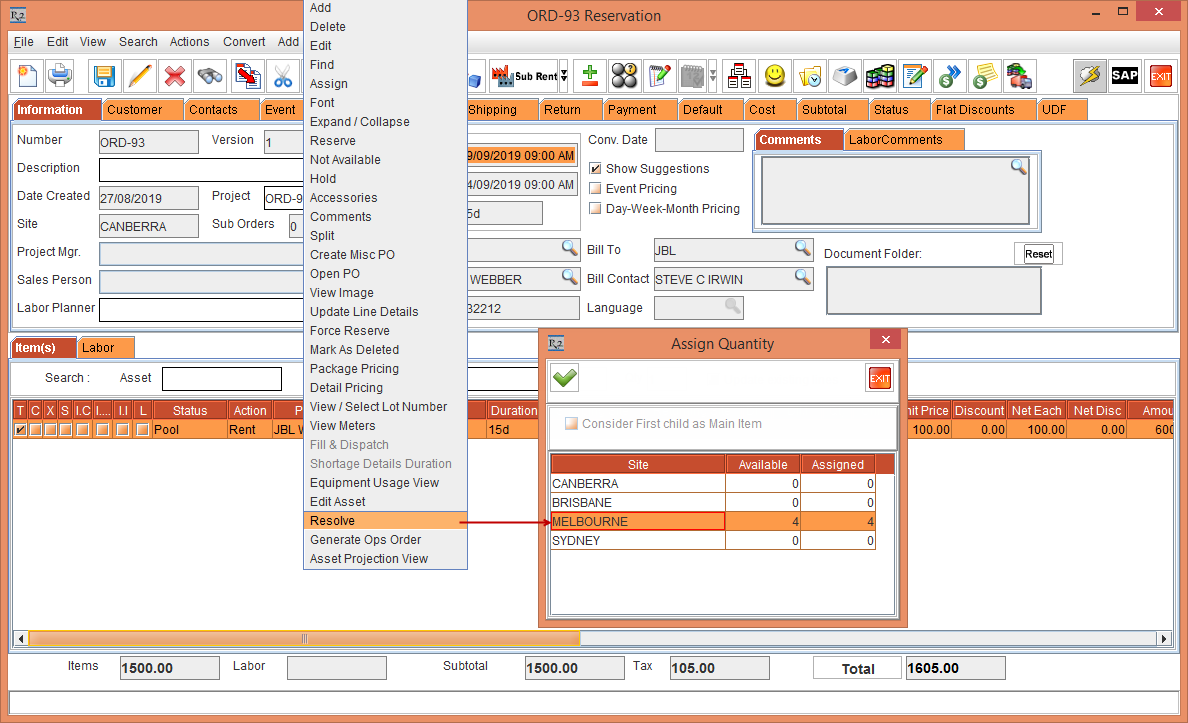Open Find with the binoculars icon
This screenshot has height=723, width=1188.
[210, 76]
